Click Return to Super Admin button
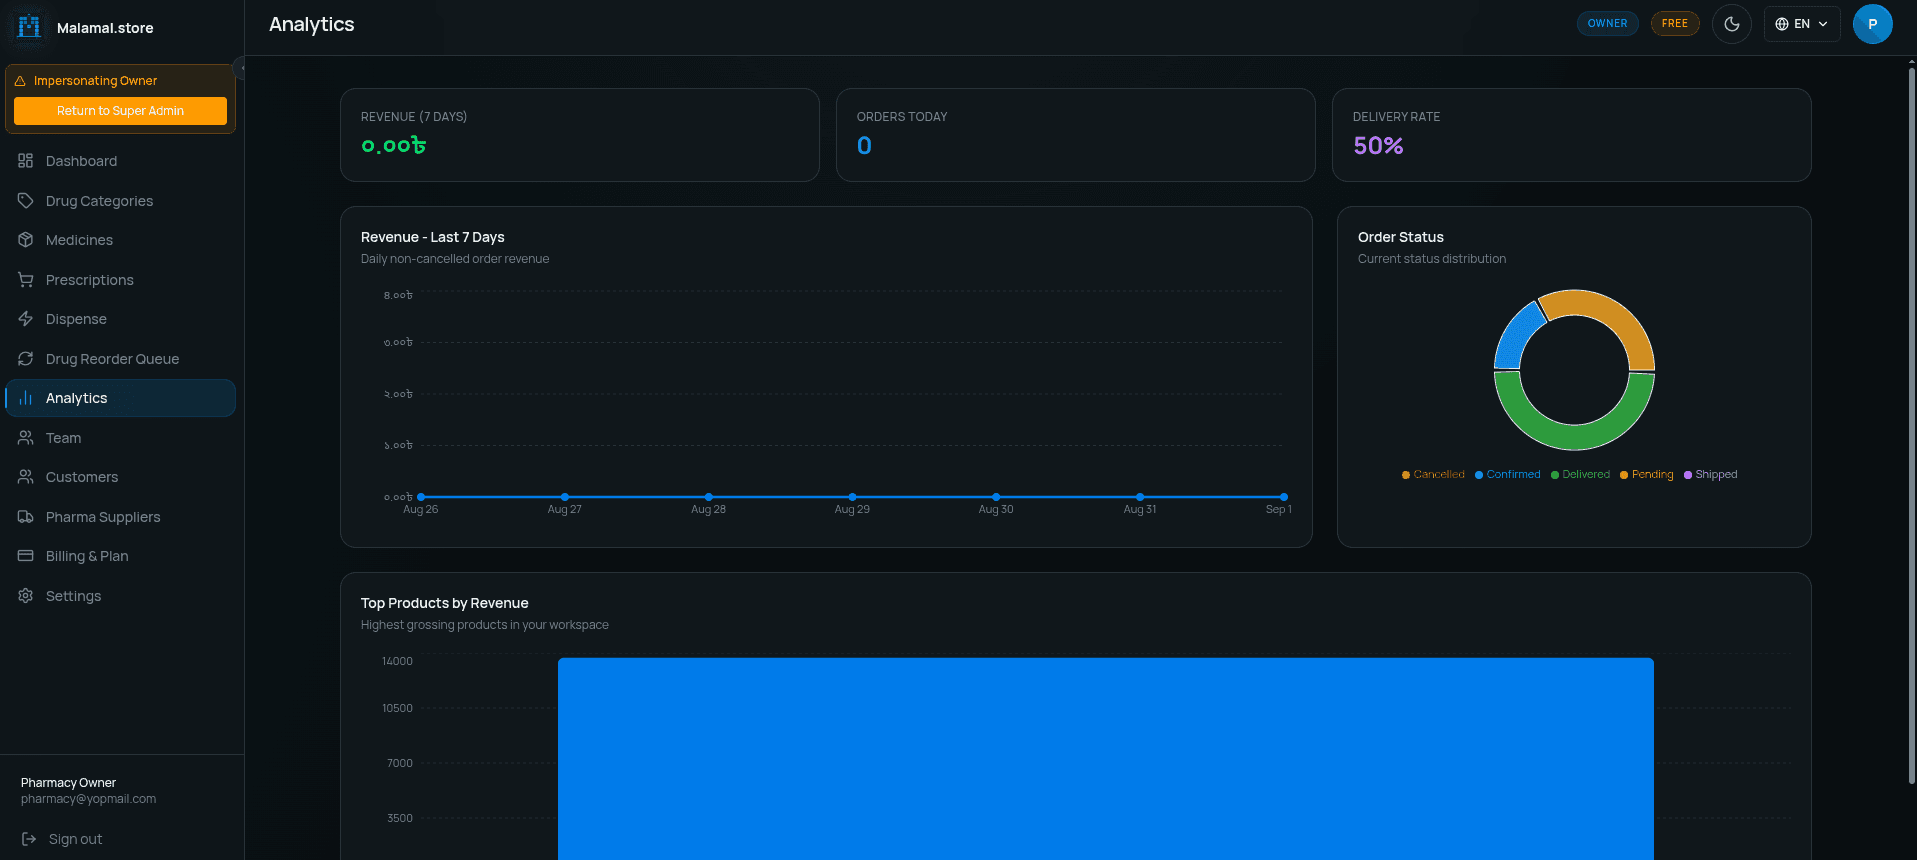This screenshot has height=860, width=1917. (x=120, y=111)
